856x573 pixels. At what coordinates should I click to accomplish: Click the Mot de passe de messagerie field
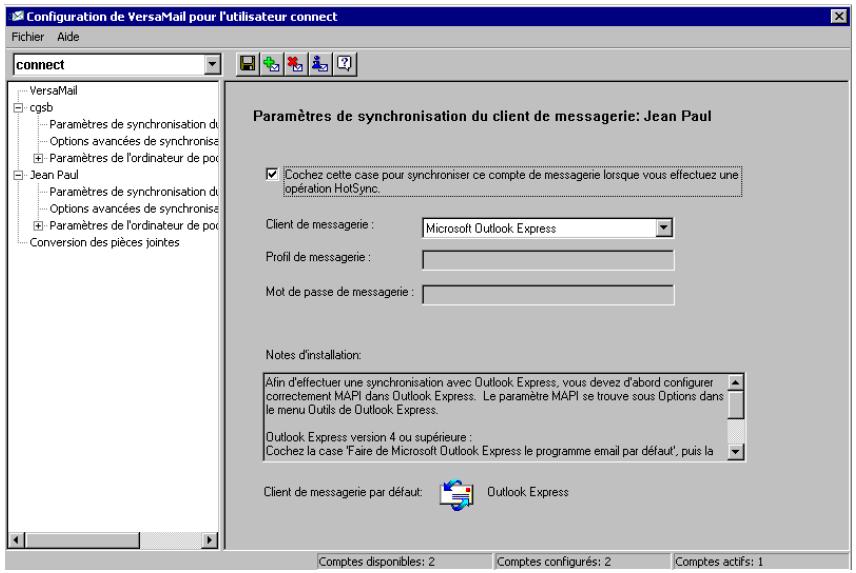point(548,295)
